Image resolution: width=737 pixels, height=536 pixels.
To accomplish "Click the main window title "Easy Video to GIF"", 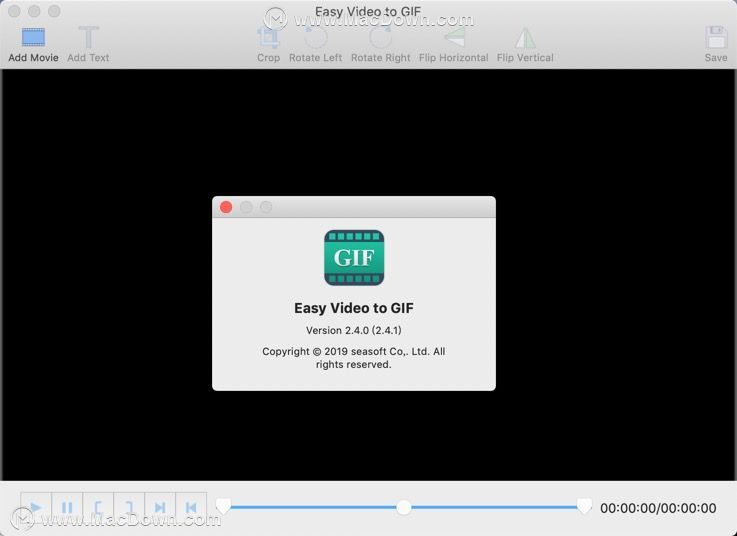I will click(x=368, y=11).
